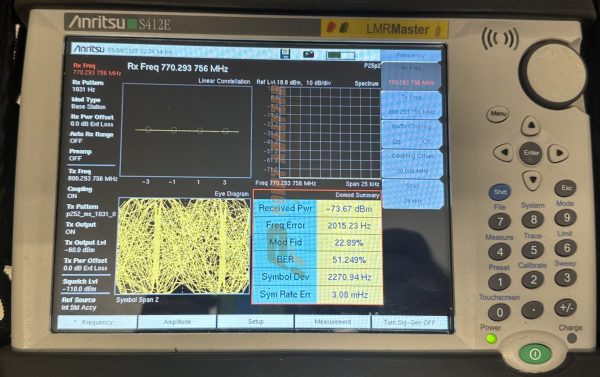The height and width of the screenshot is (377, 600).
Task: Click the down arrow key
Action: click(532, 180)
